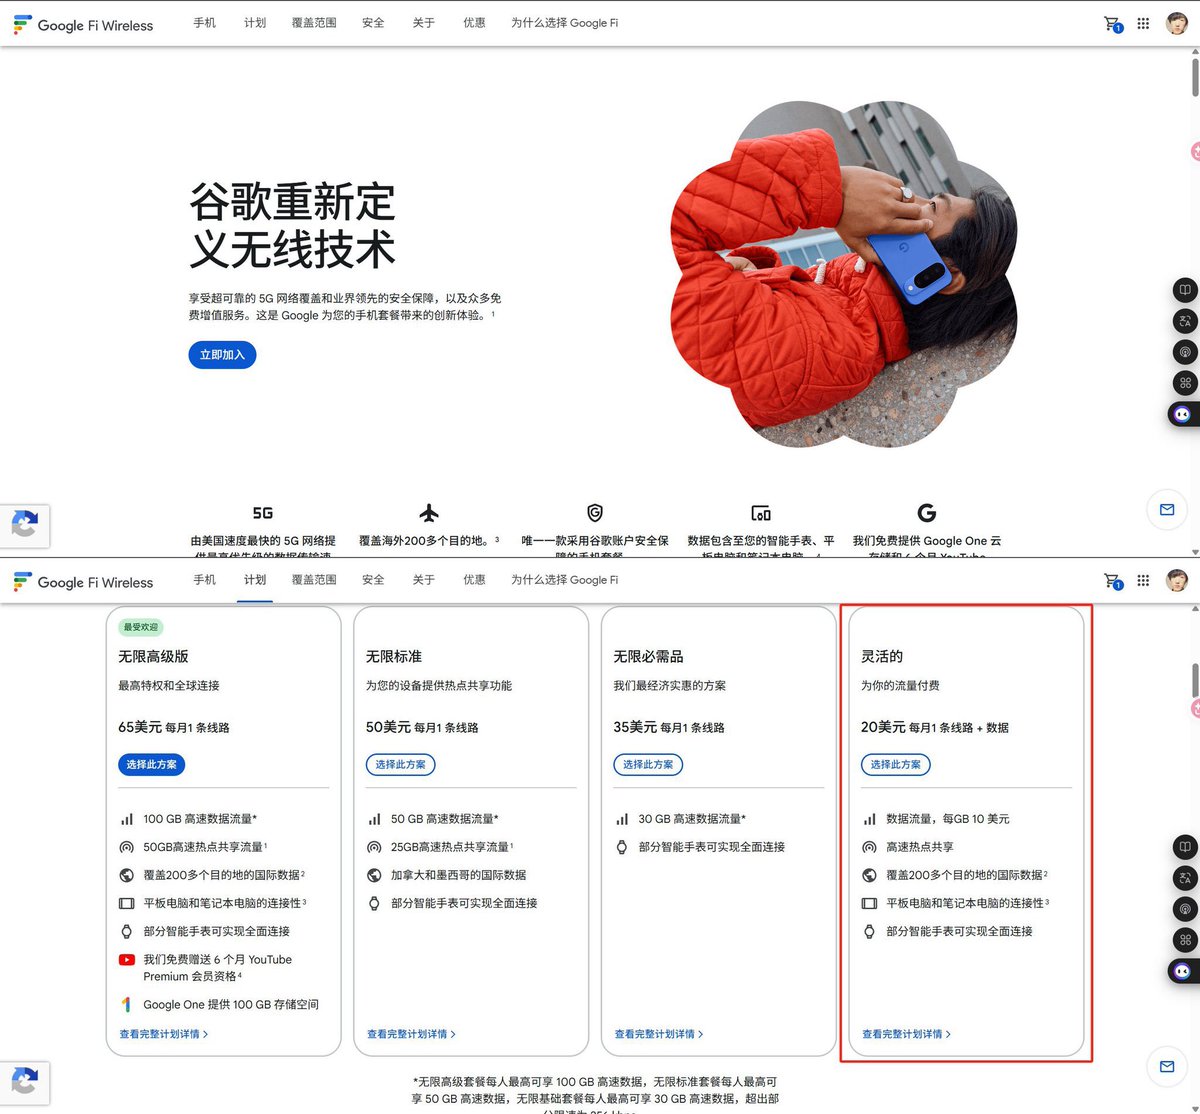Open the mail chat bubble on the upper page
This screenshot has height=1114, width=1200.
tap(1167, 510)
